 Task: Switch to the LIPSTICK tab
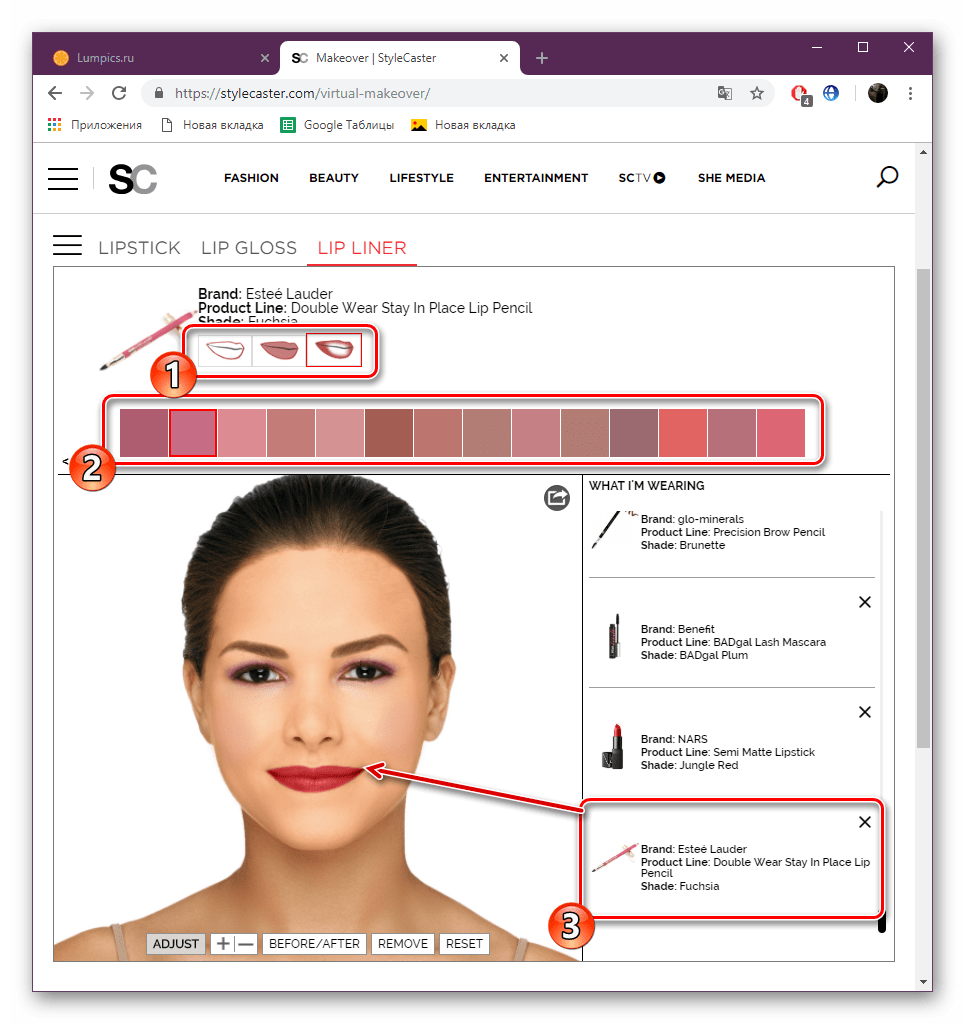139,248
